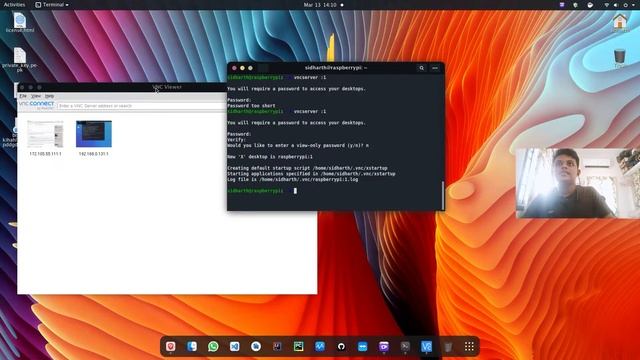
Task: Open the Home folder desktop icon
Action: tap(620, 22)
